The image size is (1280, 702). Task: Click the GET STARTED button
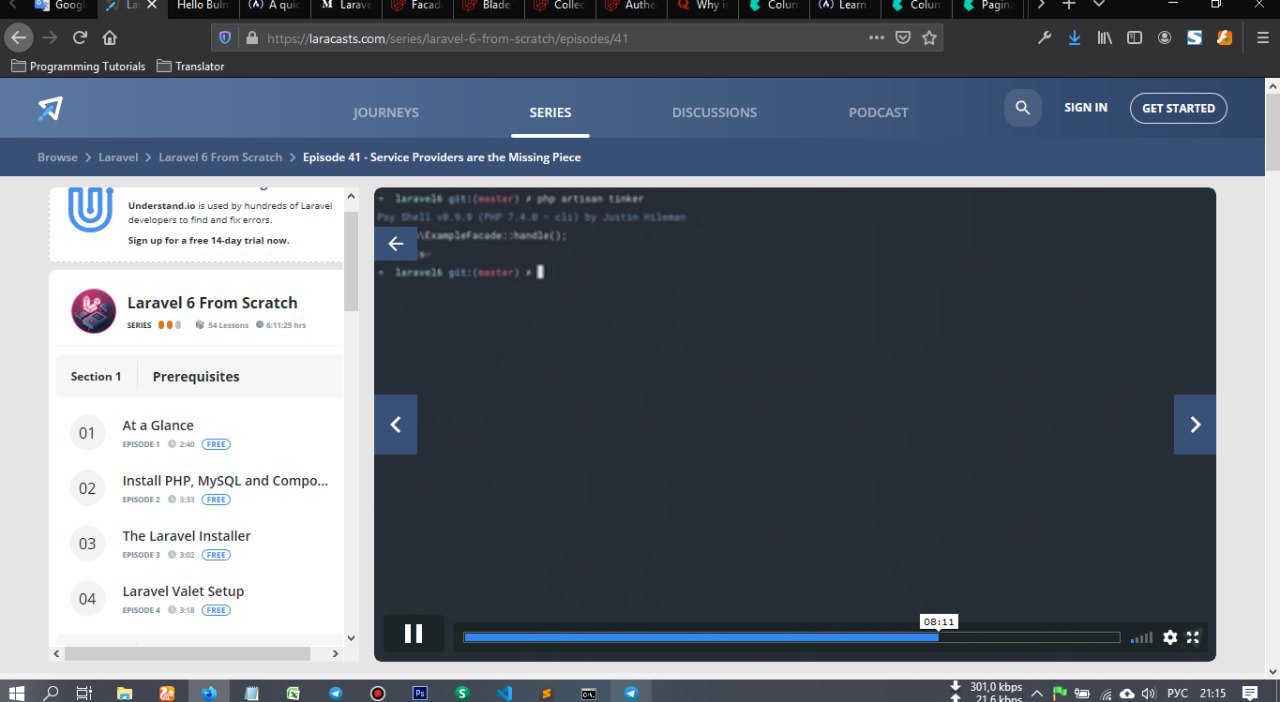pos(1178,108)
